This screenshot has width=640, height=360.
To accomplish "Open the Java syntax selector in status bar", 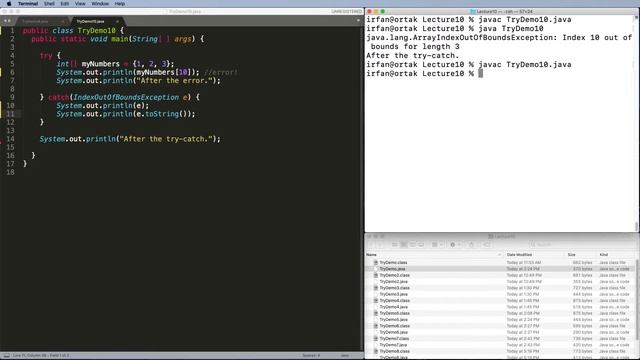I will pos(345,356).
